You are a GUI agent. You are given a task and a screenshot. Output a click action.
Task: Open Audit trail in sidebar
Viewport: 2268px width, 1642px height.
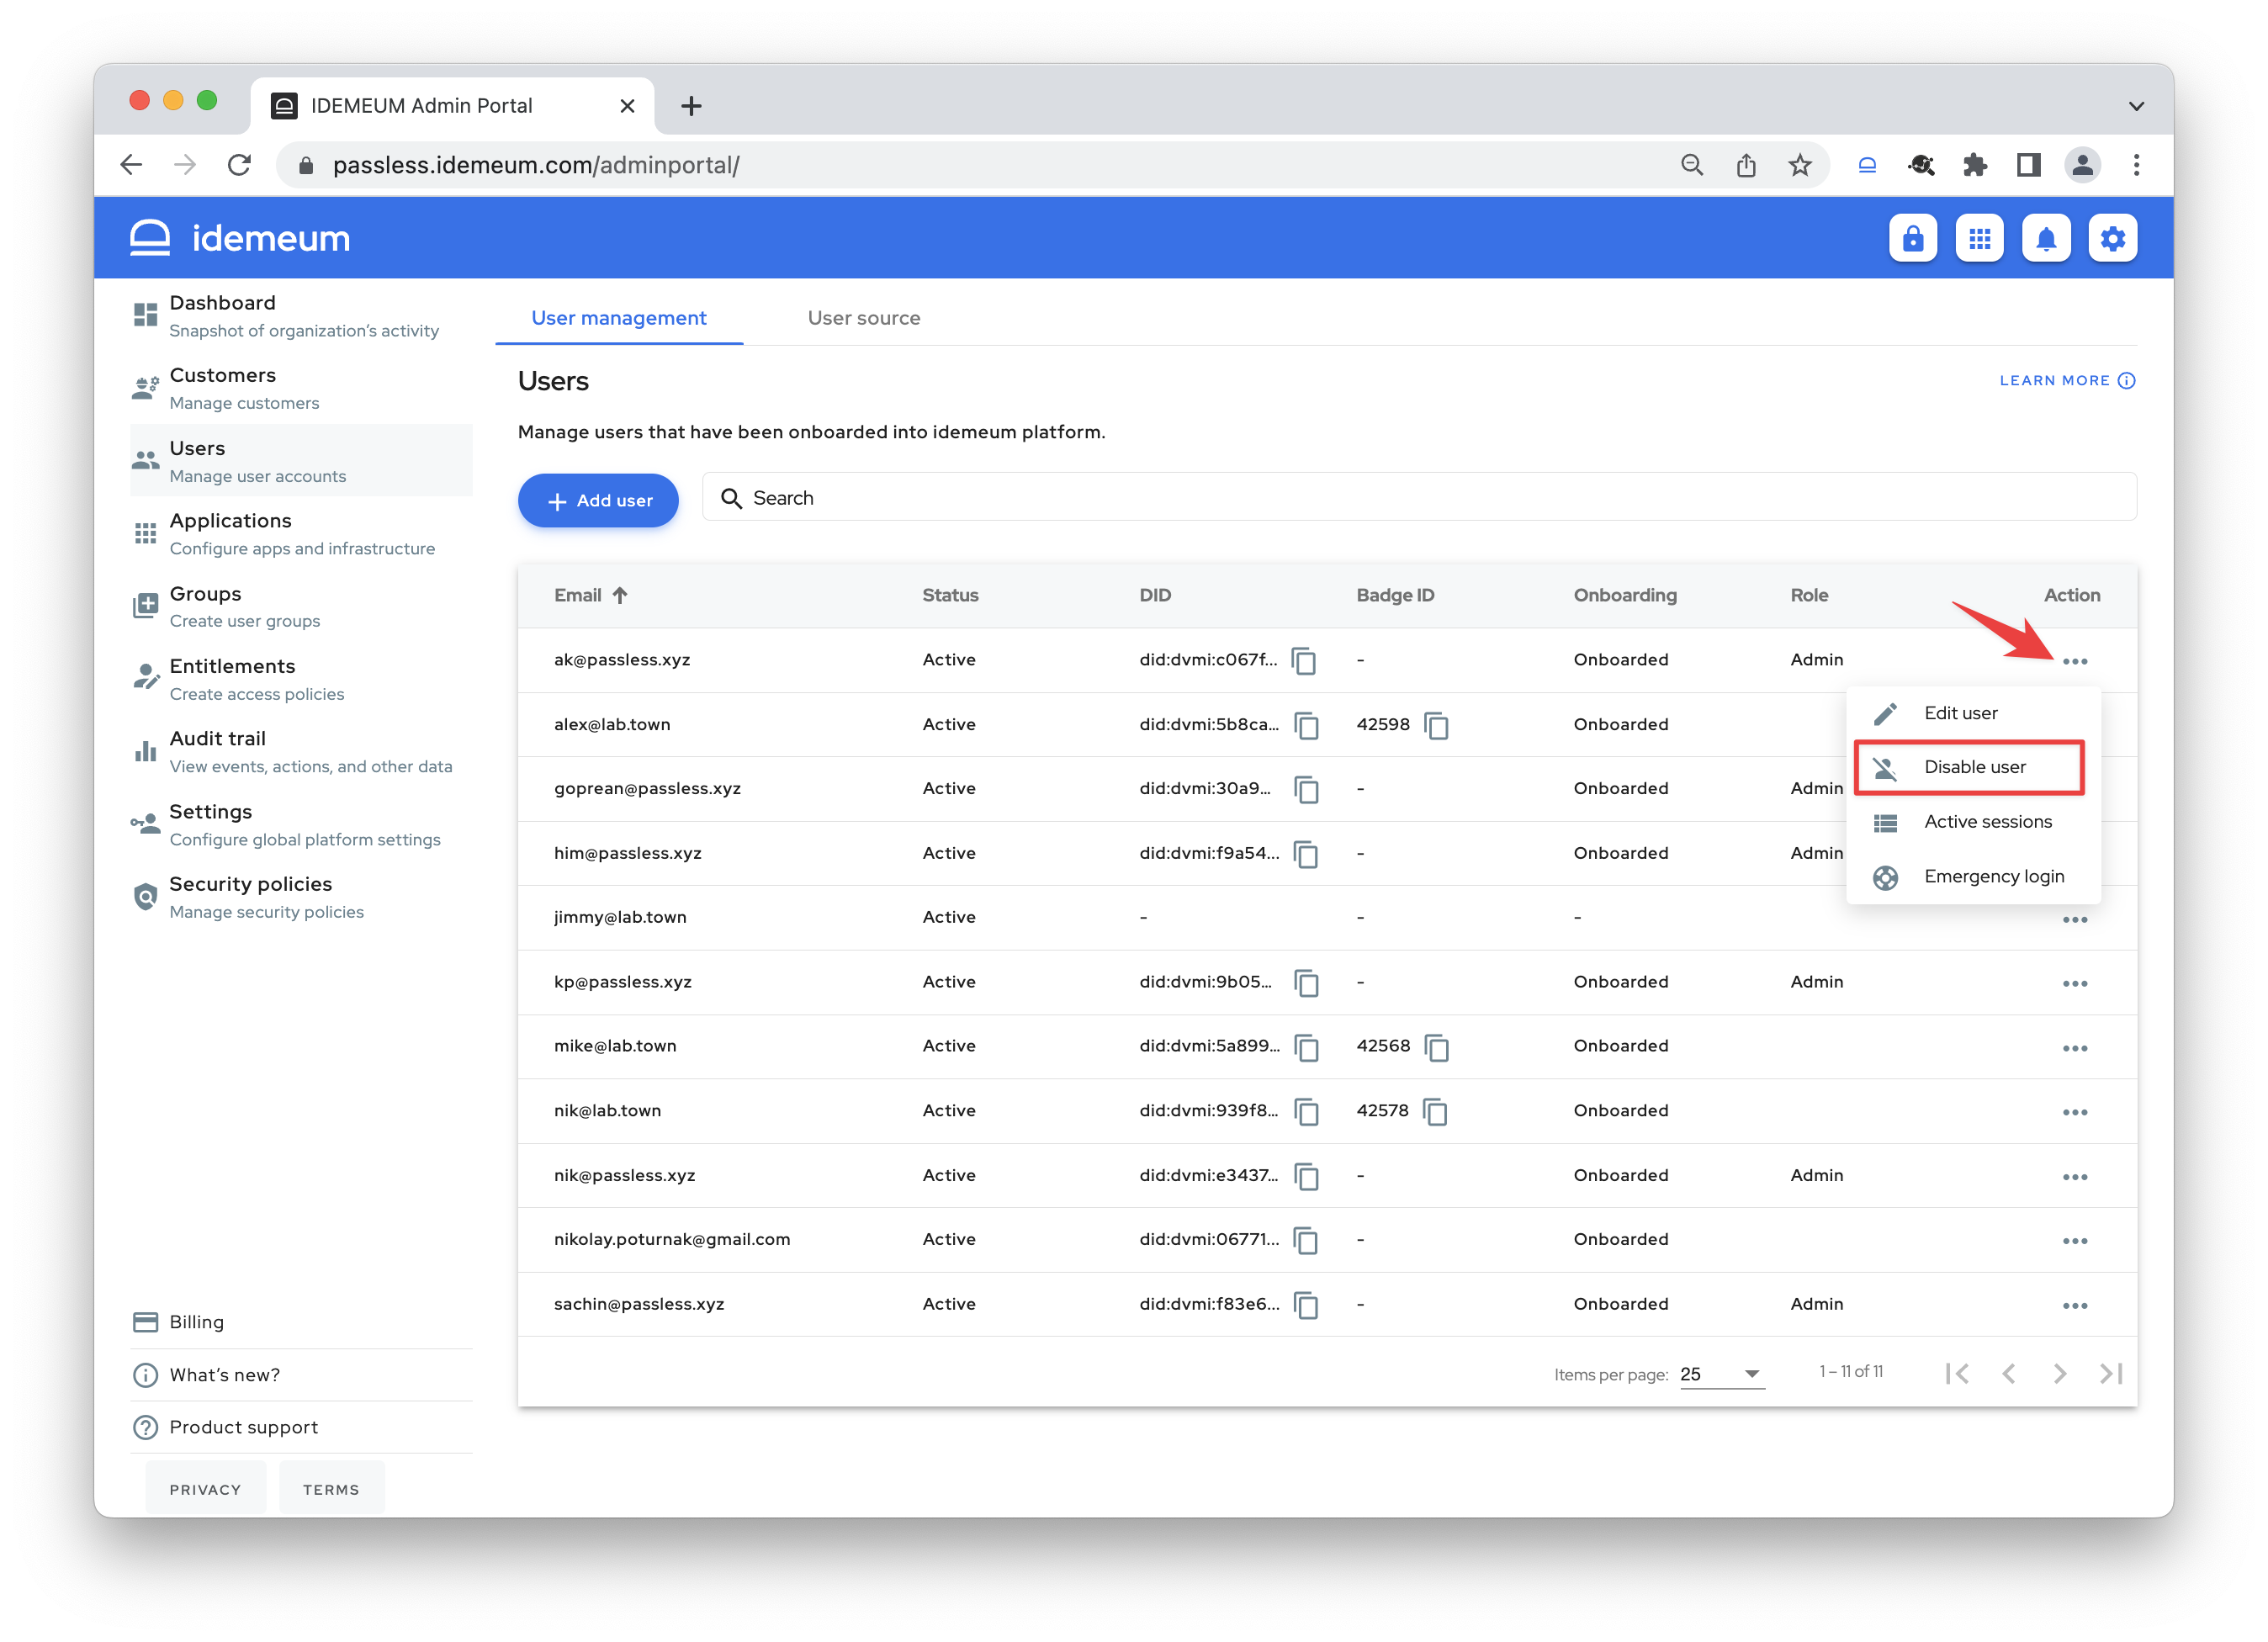pos(300,751)
